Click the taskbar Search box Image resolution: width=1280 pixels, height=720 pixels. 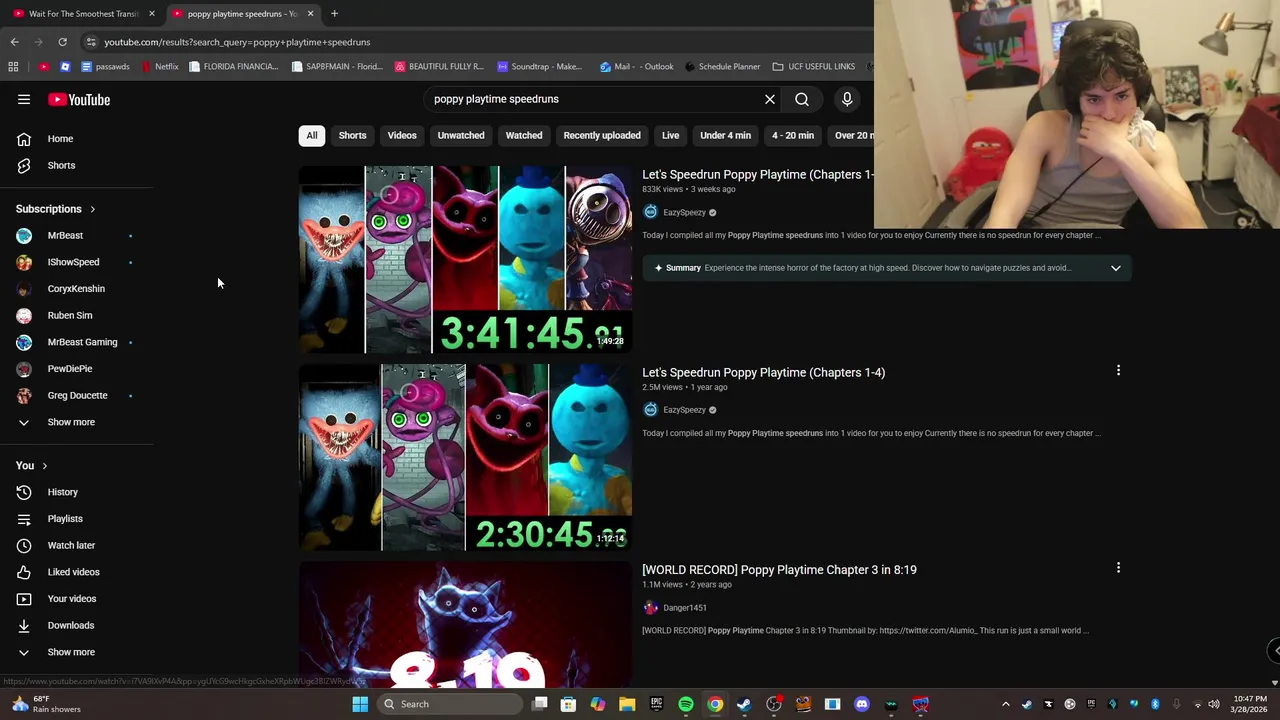450,704
